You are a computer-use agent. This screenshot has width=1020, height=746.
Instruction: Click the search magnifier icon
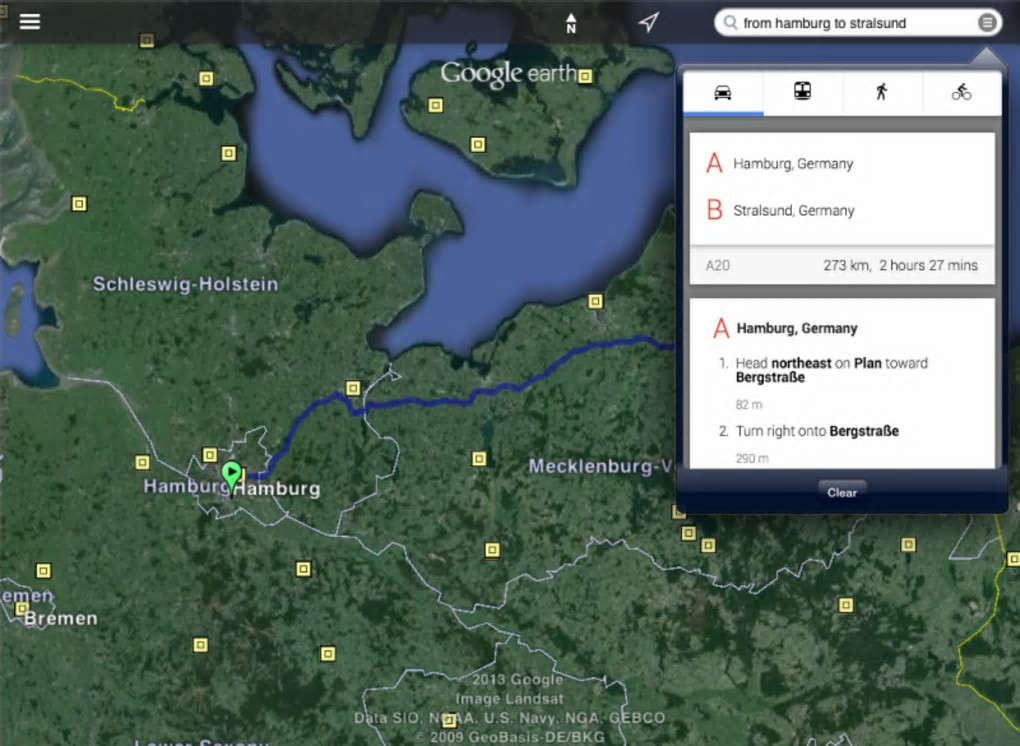click(731, 23)
